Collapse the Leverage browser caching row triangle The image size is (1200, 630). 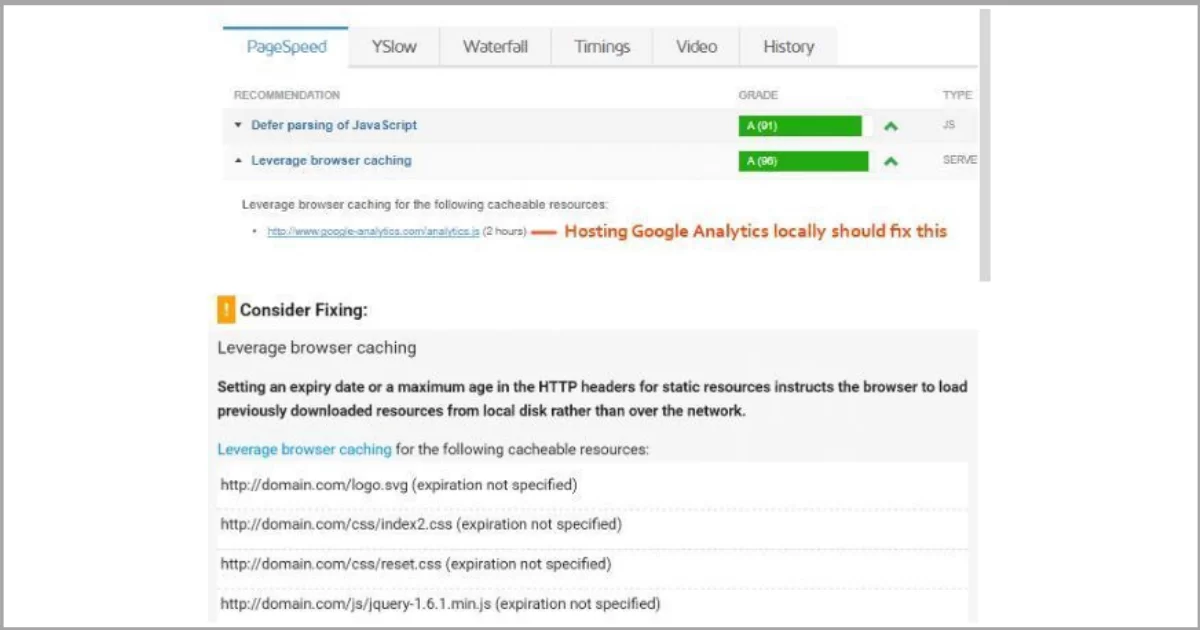pyautogui.click(x=238, y=161)
